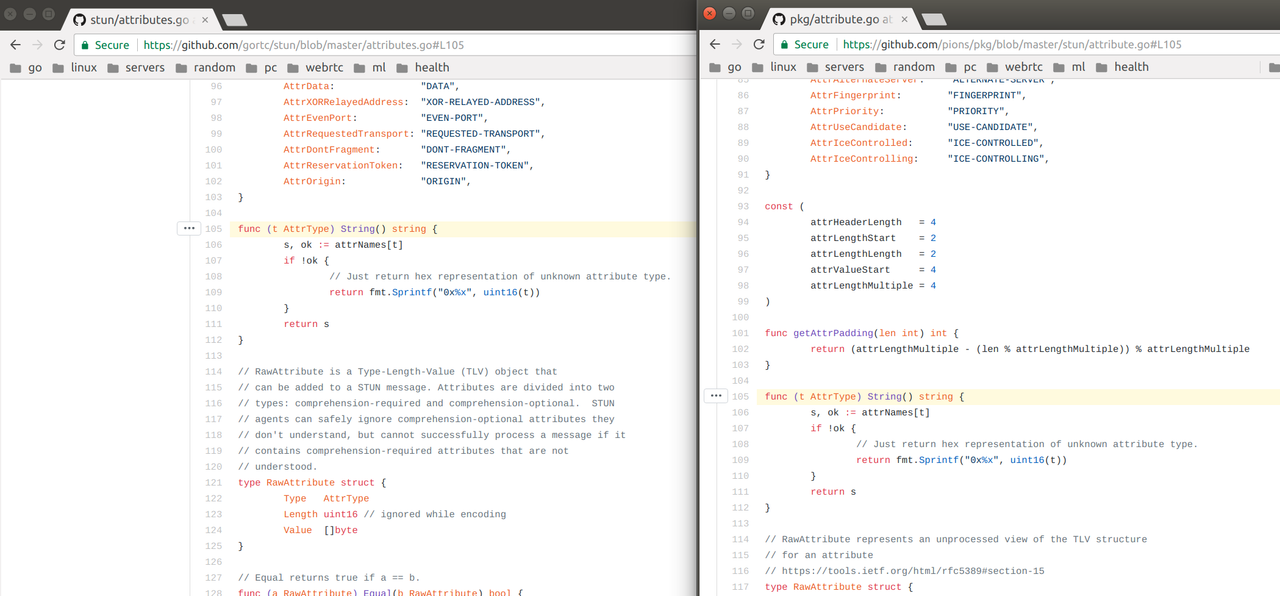This screenshot has height=596, width=1280.
Task: Click "RESERVATION-TOKEN" string in left window
Action: pos(476,165)
